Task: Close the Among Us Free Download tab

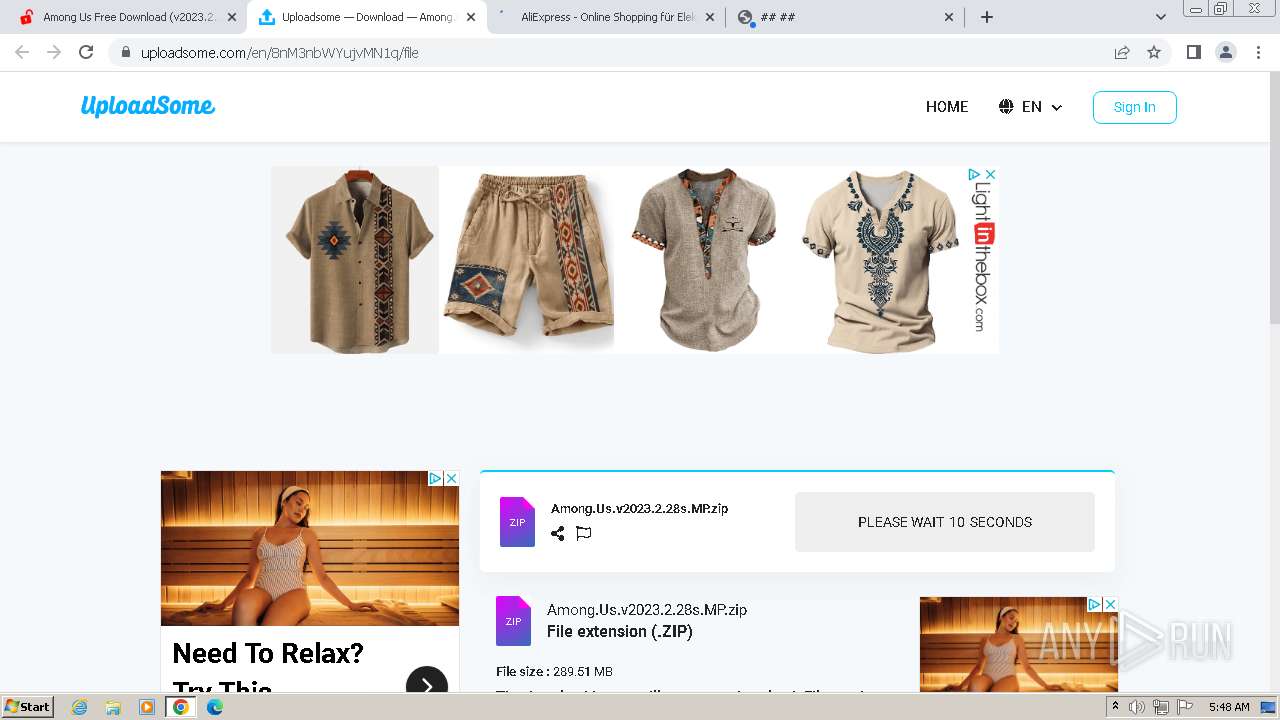Action: 232,17
